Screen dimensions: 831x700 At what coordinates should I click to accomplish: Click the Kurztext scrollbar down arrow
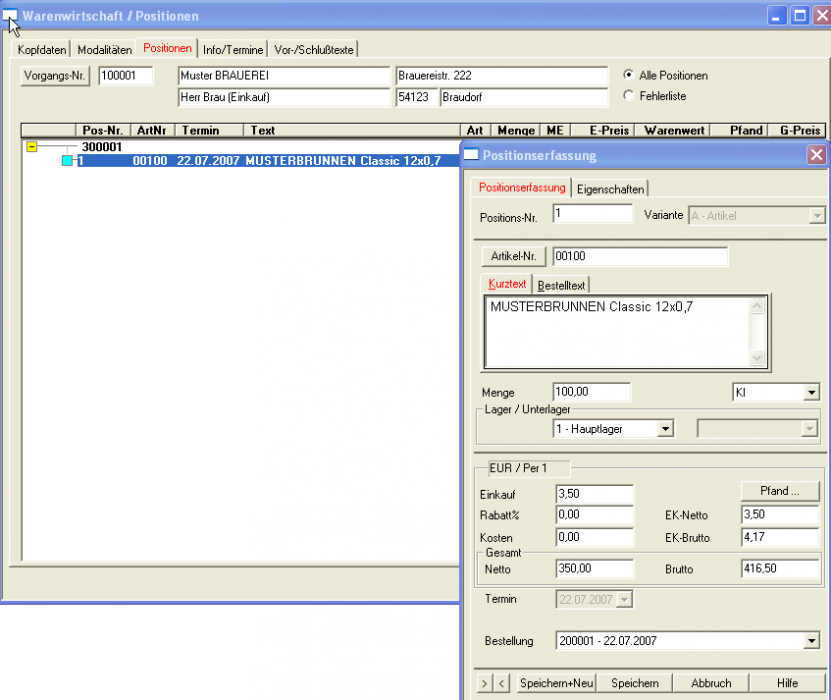[x=756, y=358]
